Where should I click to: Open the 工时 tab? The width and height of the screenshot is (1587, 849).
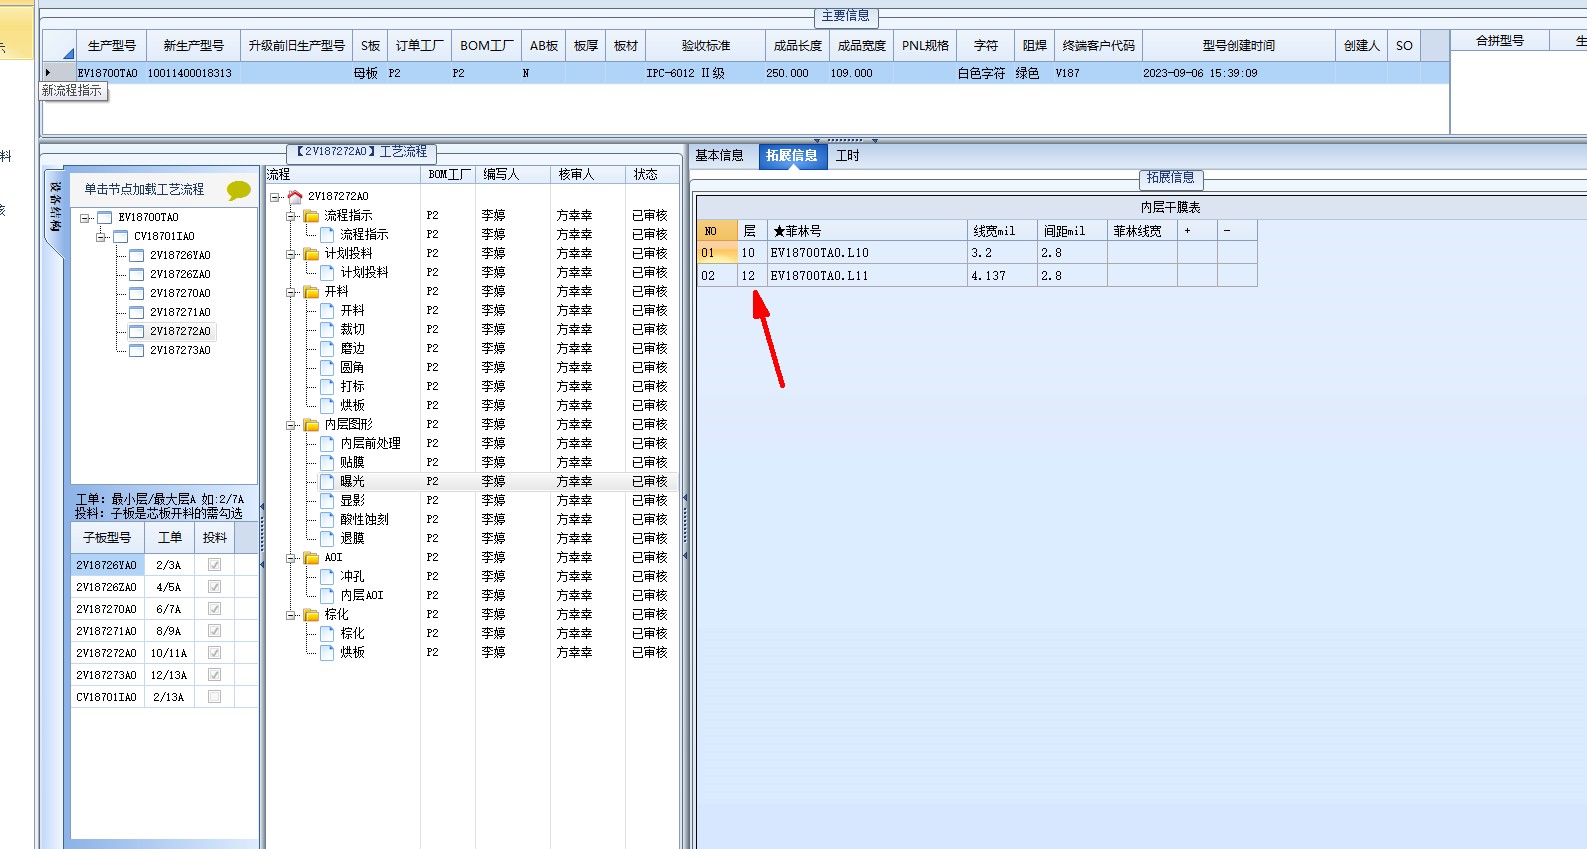coord(848,156)
